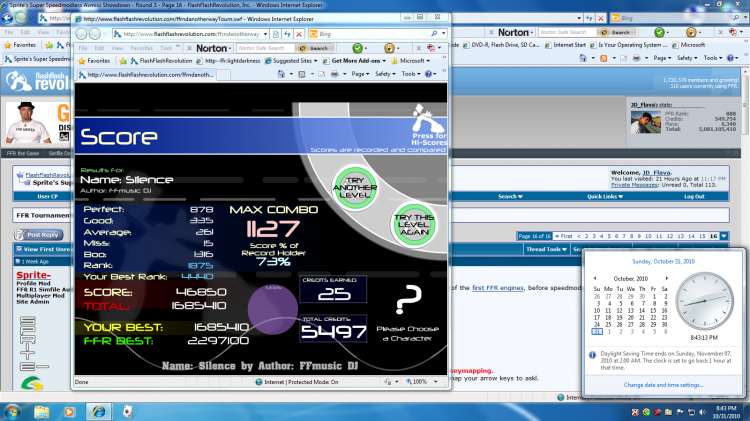Image resolution: width=750 pixels, height=421 pixels.
Task: Click the Post Reply button
Action: coord(39,234)
